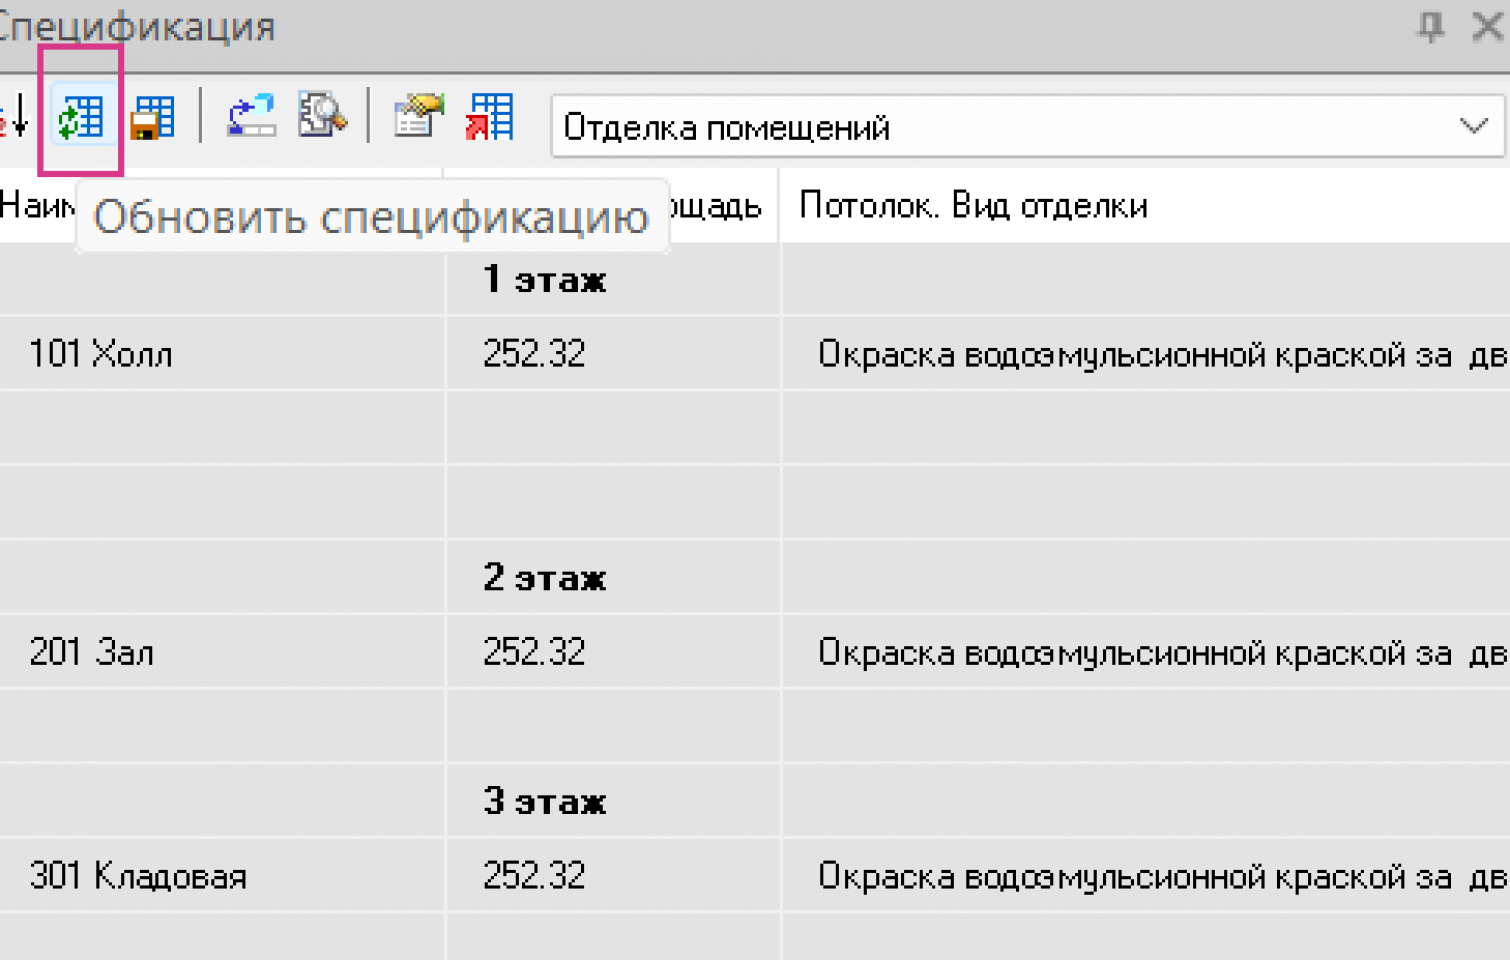This screenshot has height=960, width=1510.
Task: Select the save table icon
Action: pos(153,116)
